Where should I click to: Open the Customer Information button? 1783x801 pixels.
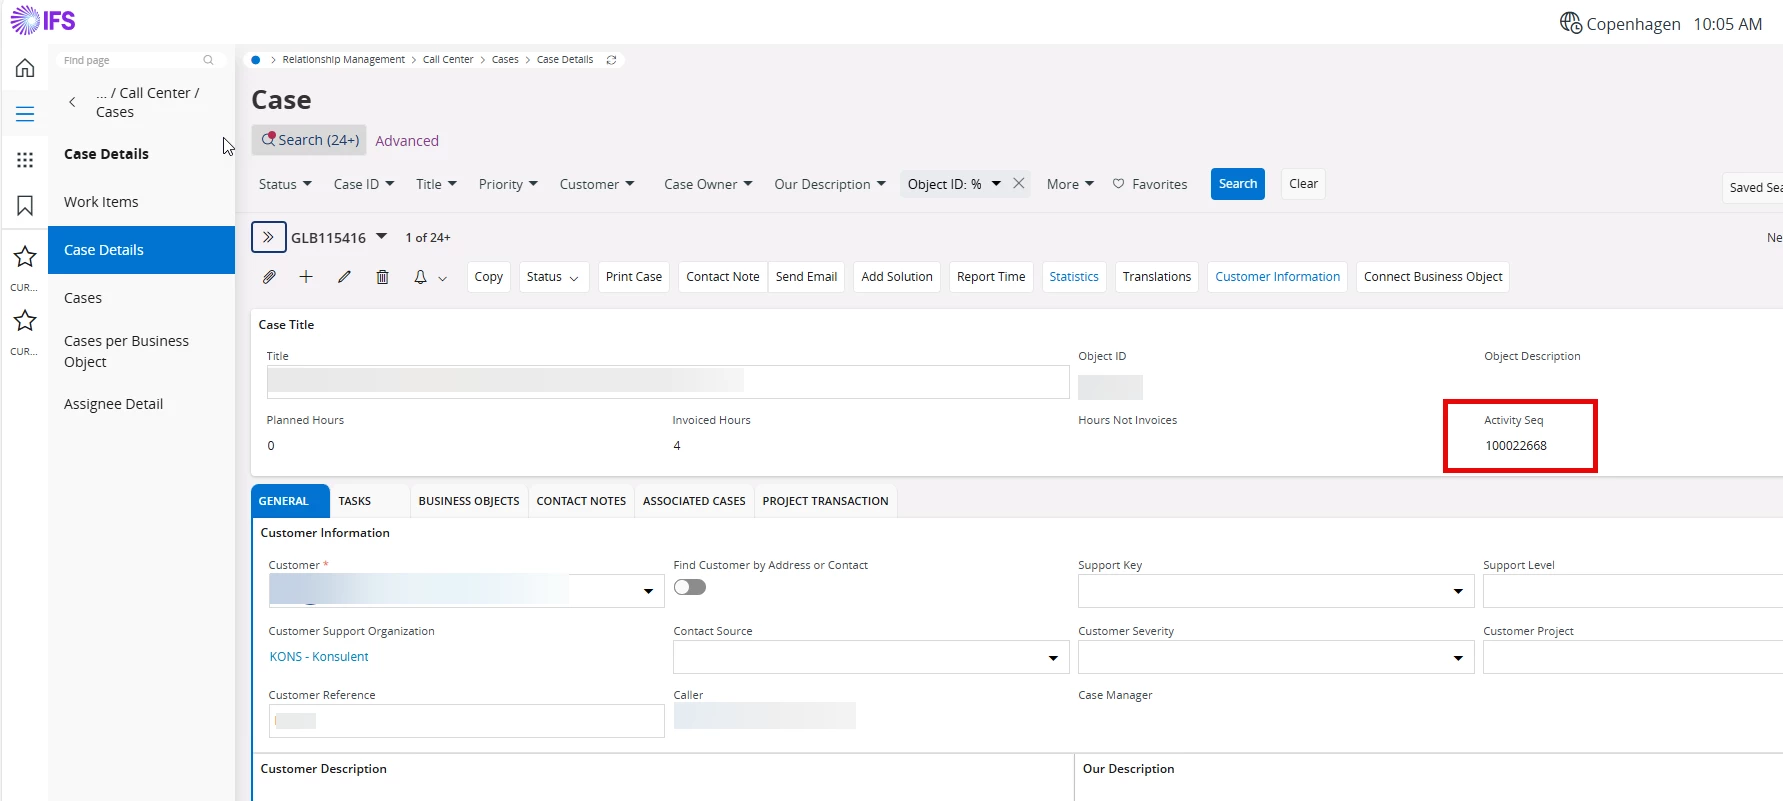point(1277,277)
